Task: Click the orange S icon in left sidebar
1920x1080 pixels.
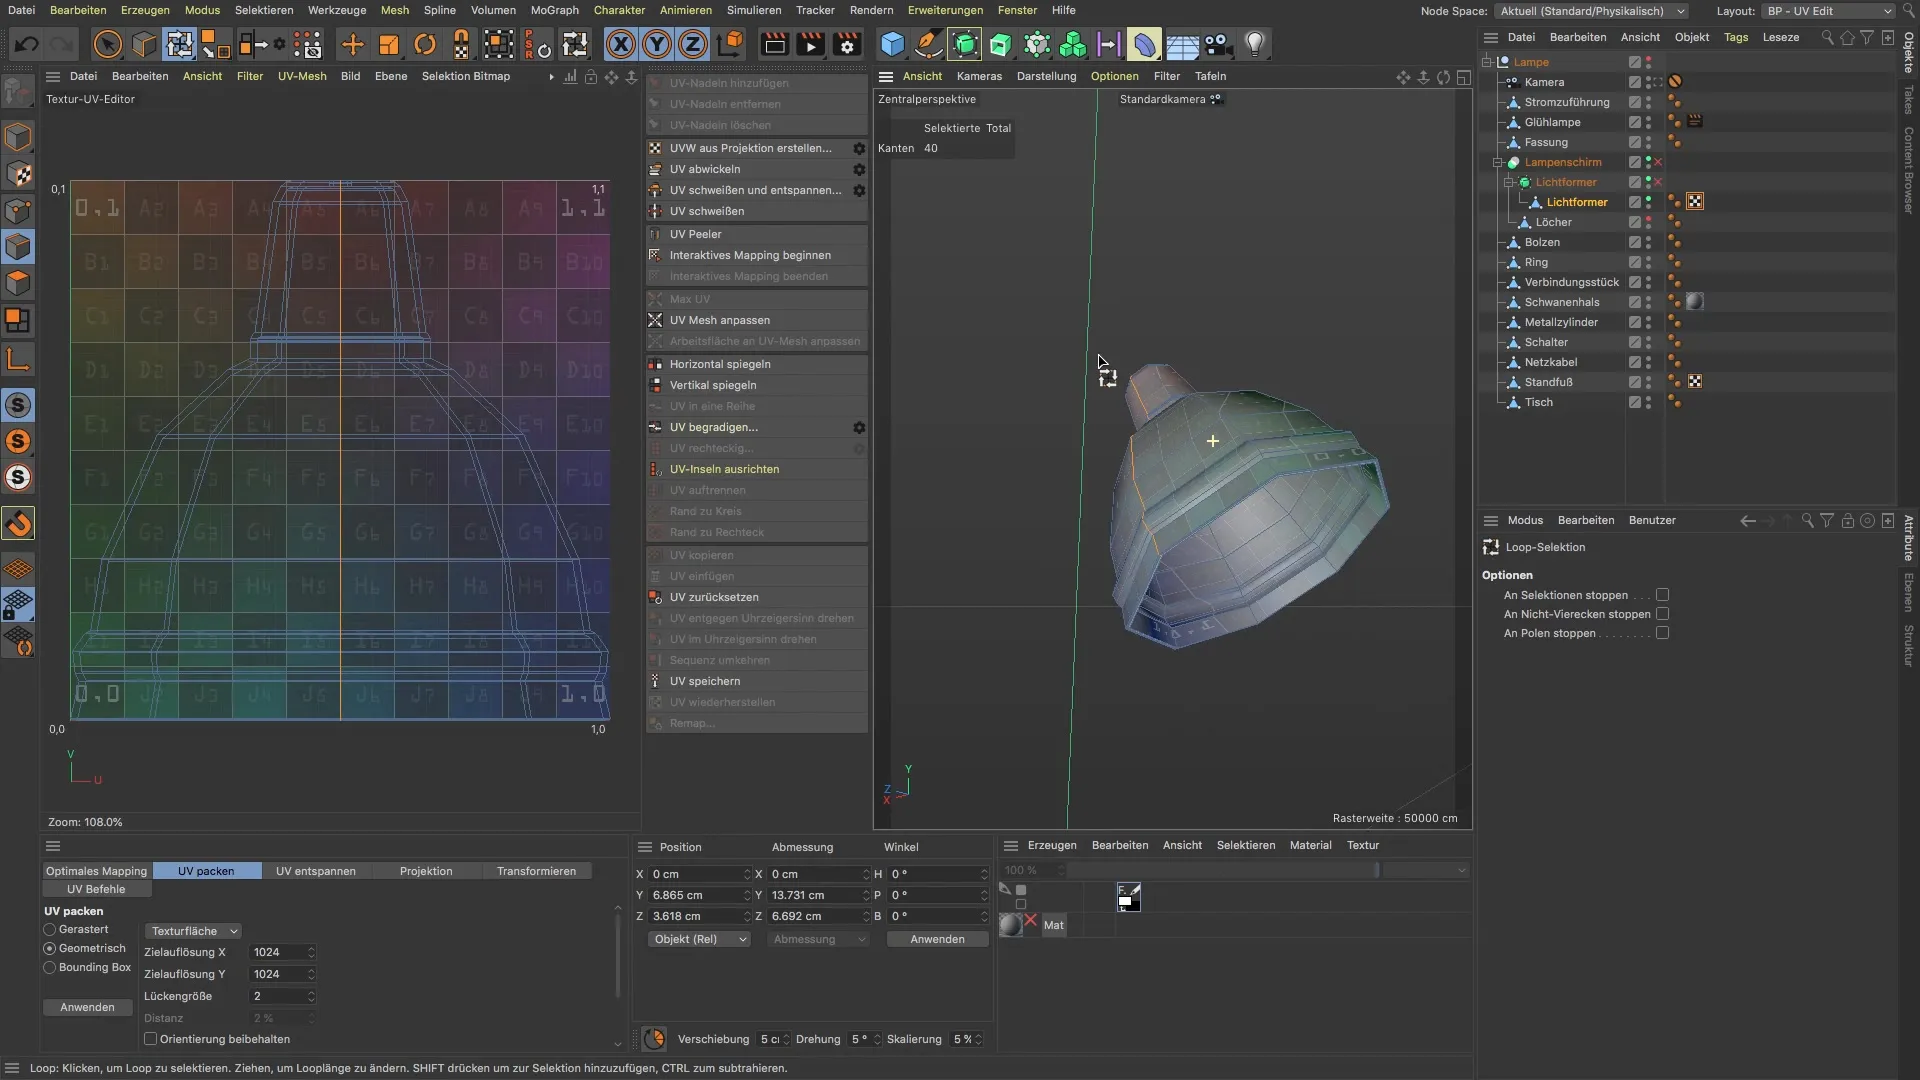Action: click(18, 441)
